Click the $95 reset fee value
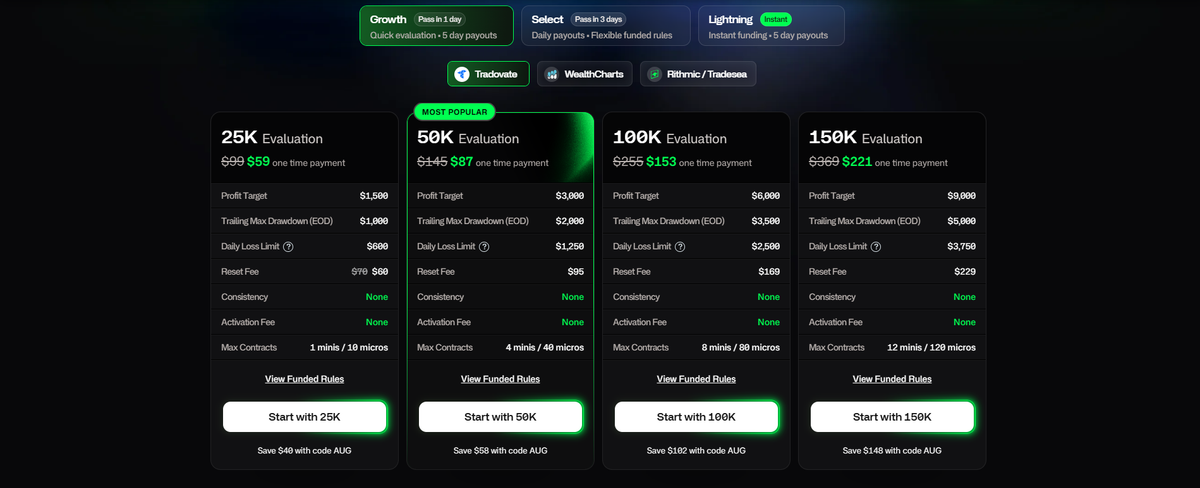This screenshot has height=488, width=1200. tap(576, 272)
